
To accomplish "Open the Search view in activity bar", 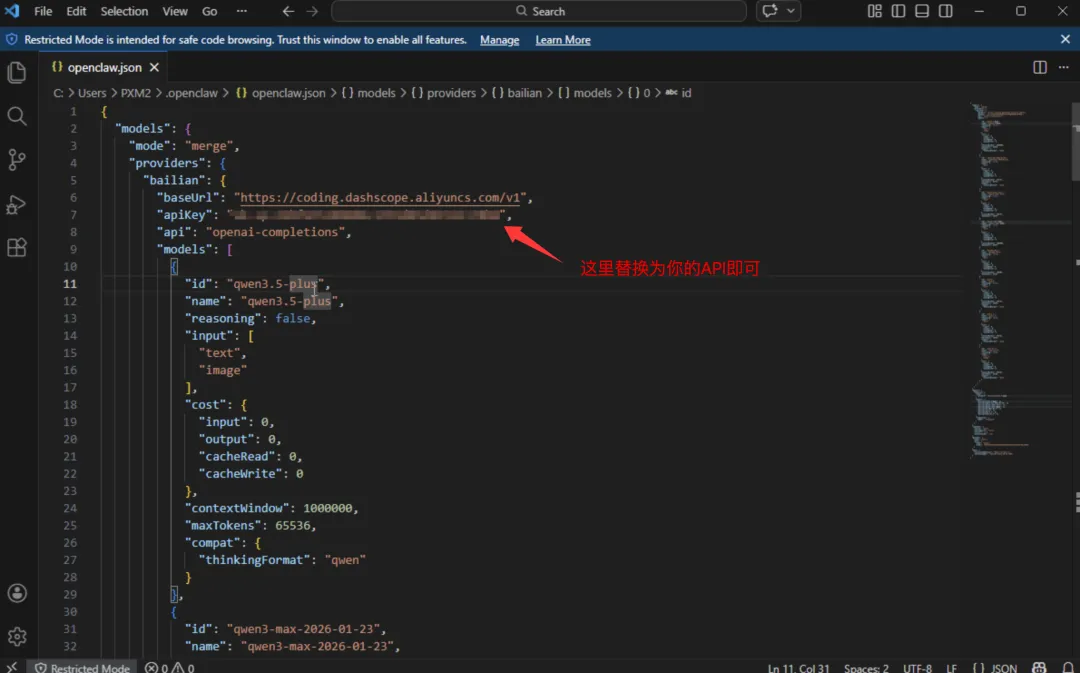I will pyautogui.click(x=17, y=116).
